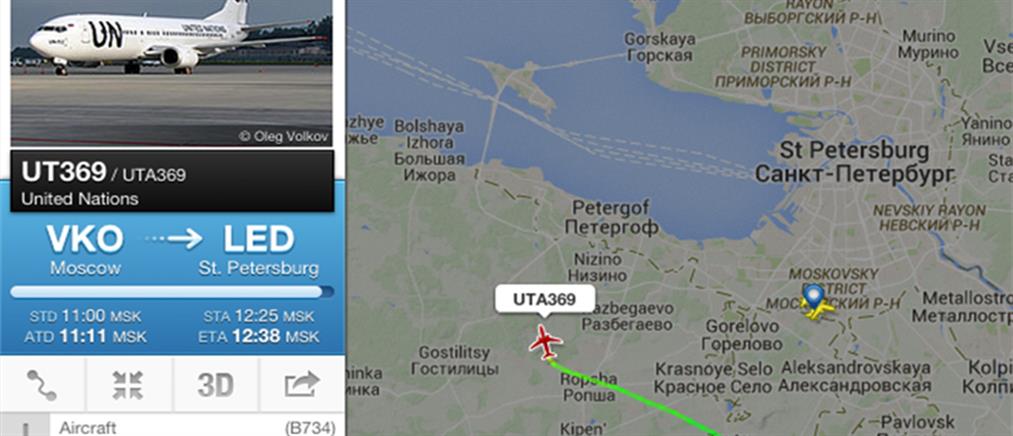The image size is (1013, 436).
Task: Open the share arrow icon
Action: [x=302, y=385]
